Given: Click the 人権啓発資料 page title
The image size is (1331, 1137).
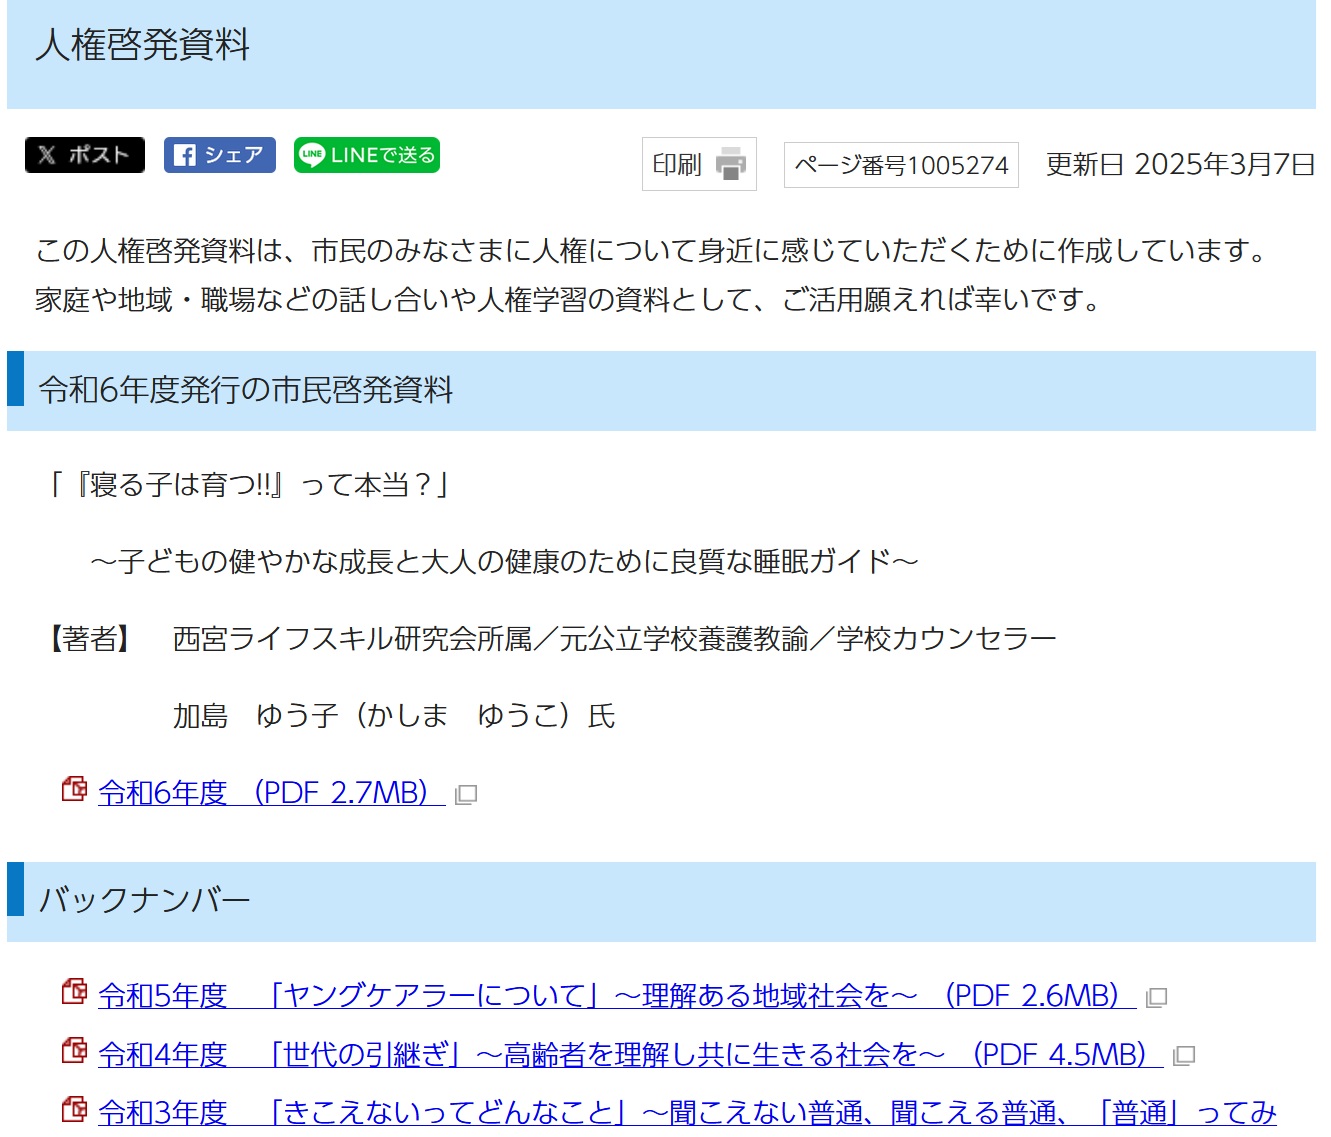Looking at the screenshot, I should (143, 45).
